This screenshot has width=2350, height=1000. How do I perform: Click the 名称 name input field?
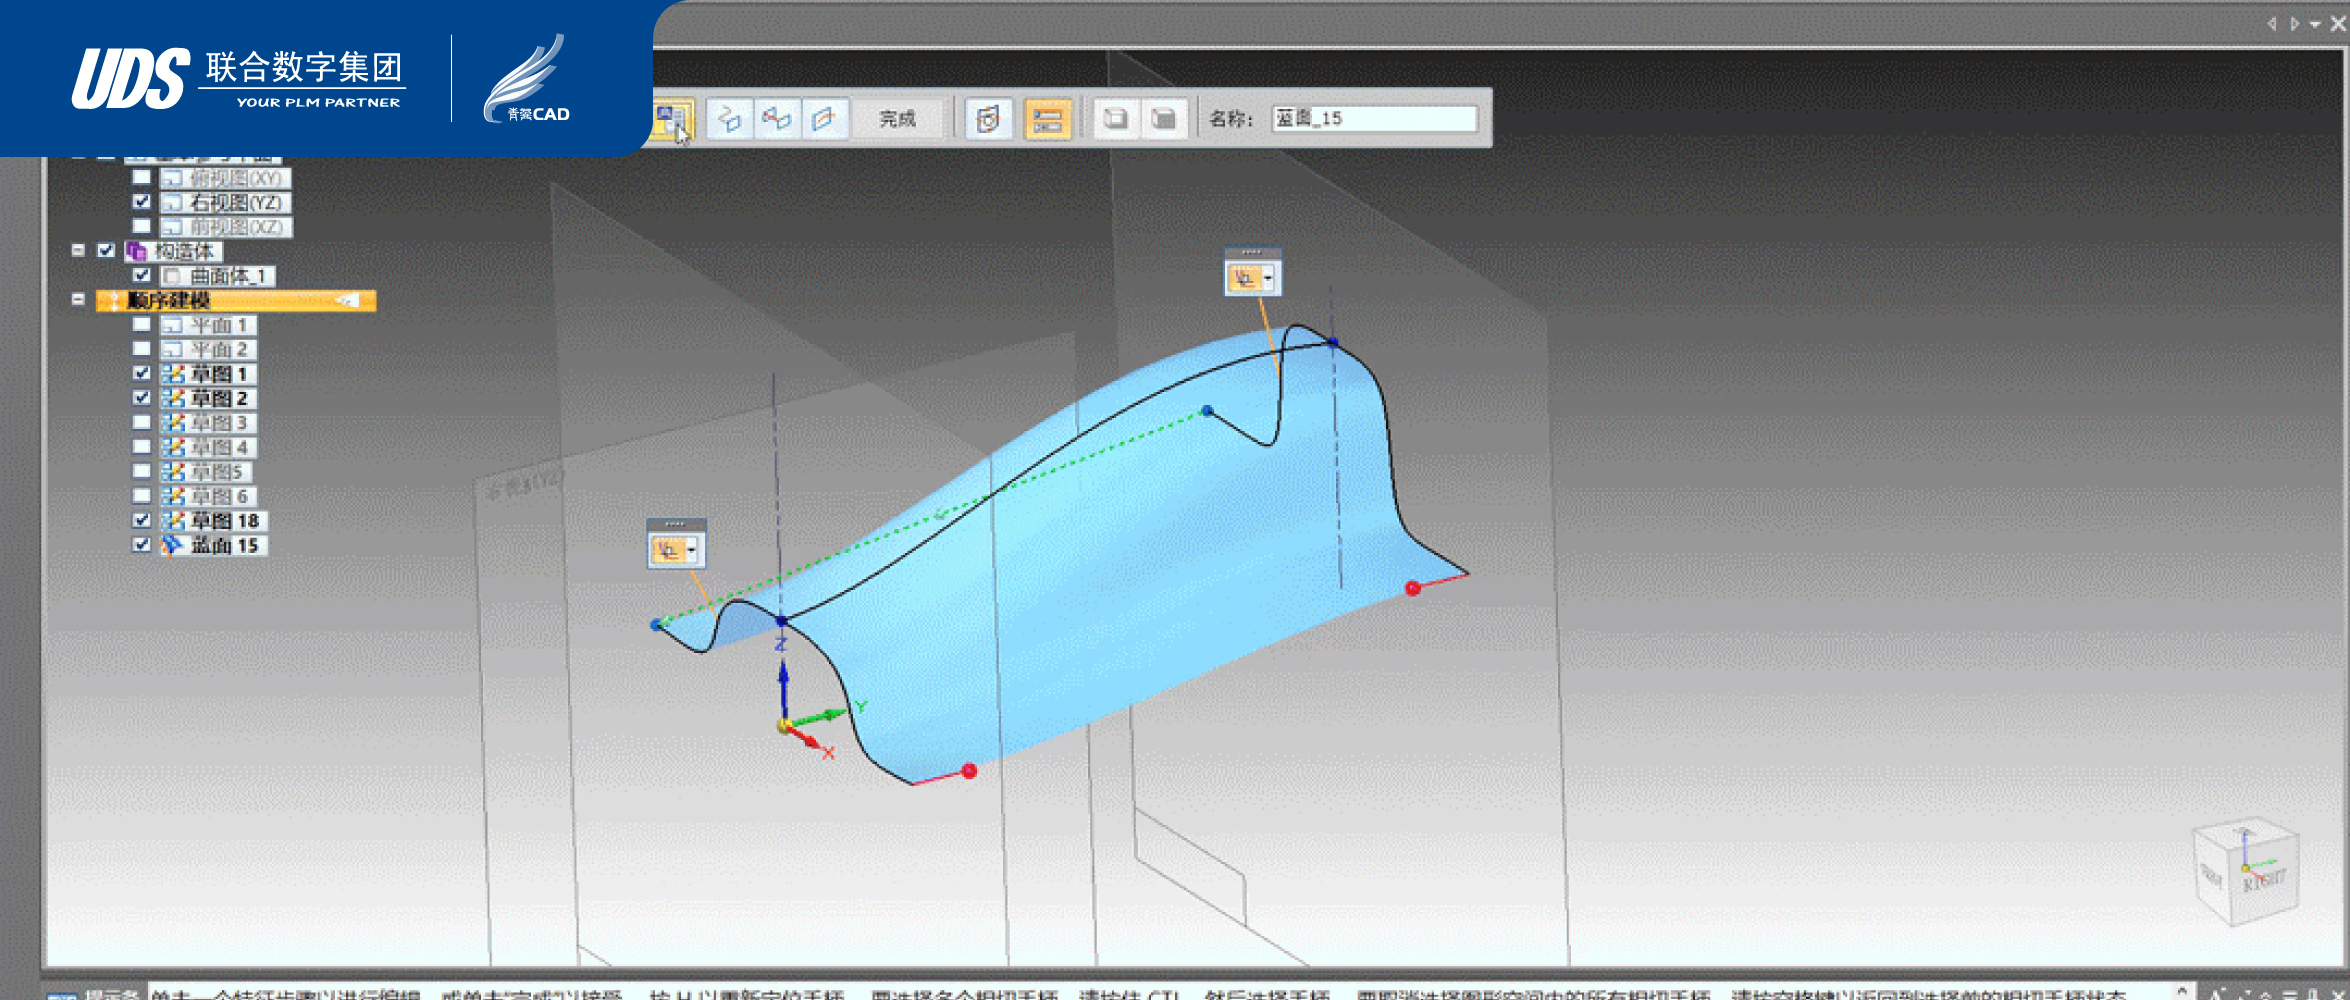click(1374, 119)
